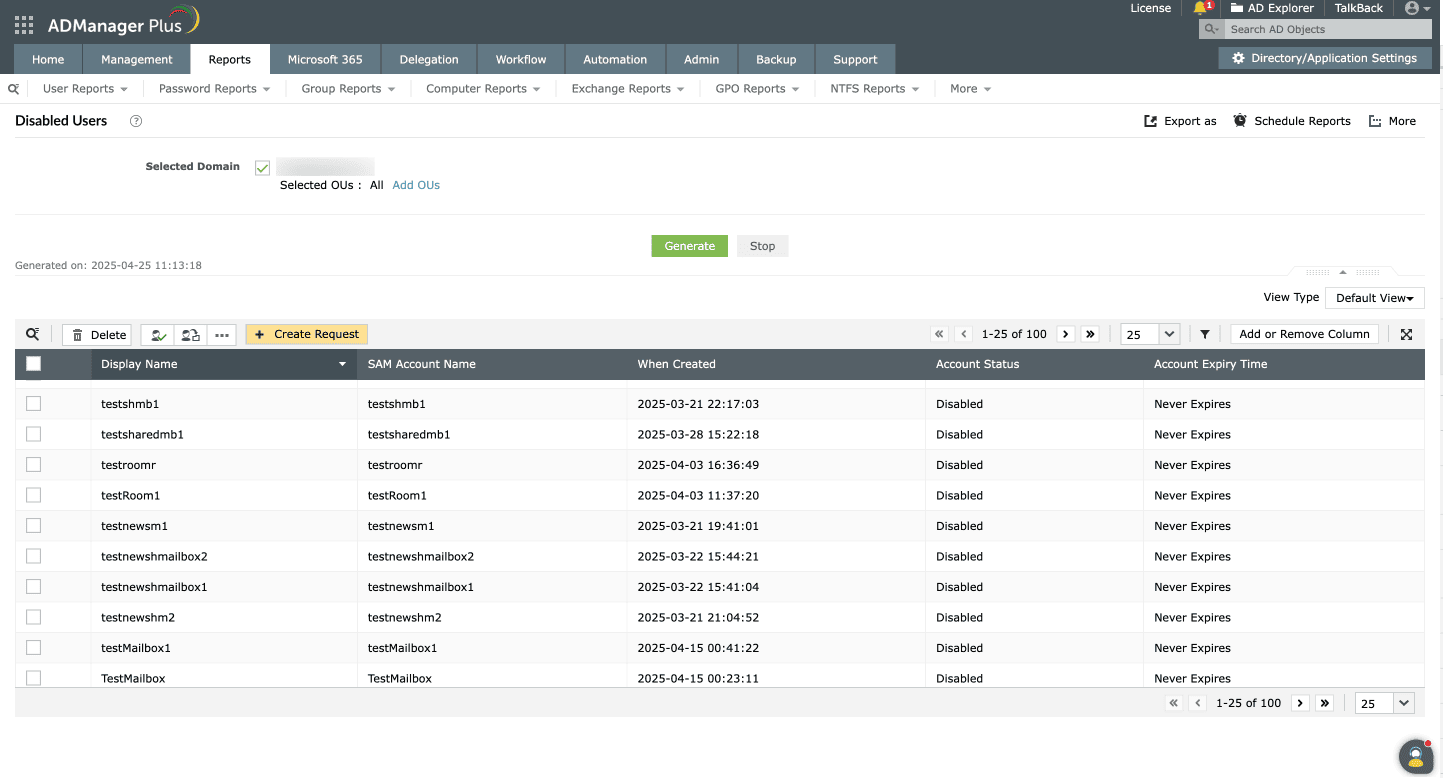
Task: Open Schedule Reports
Action: coord(1292,120)
